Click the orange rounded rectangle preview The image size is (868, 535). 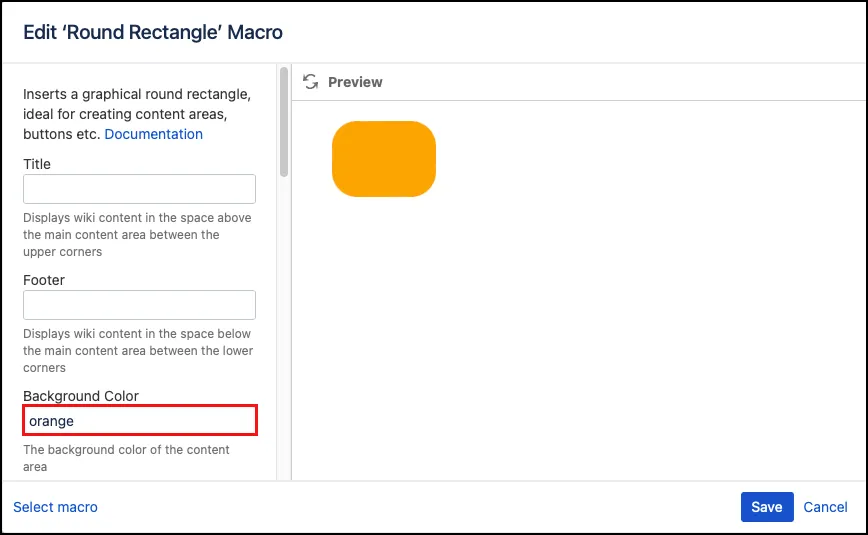click(x=384, y=159)
